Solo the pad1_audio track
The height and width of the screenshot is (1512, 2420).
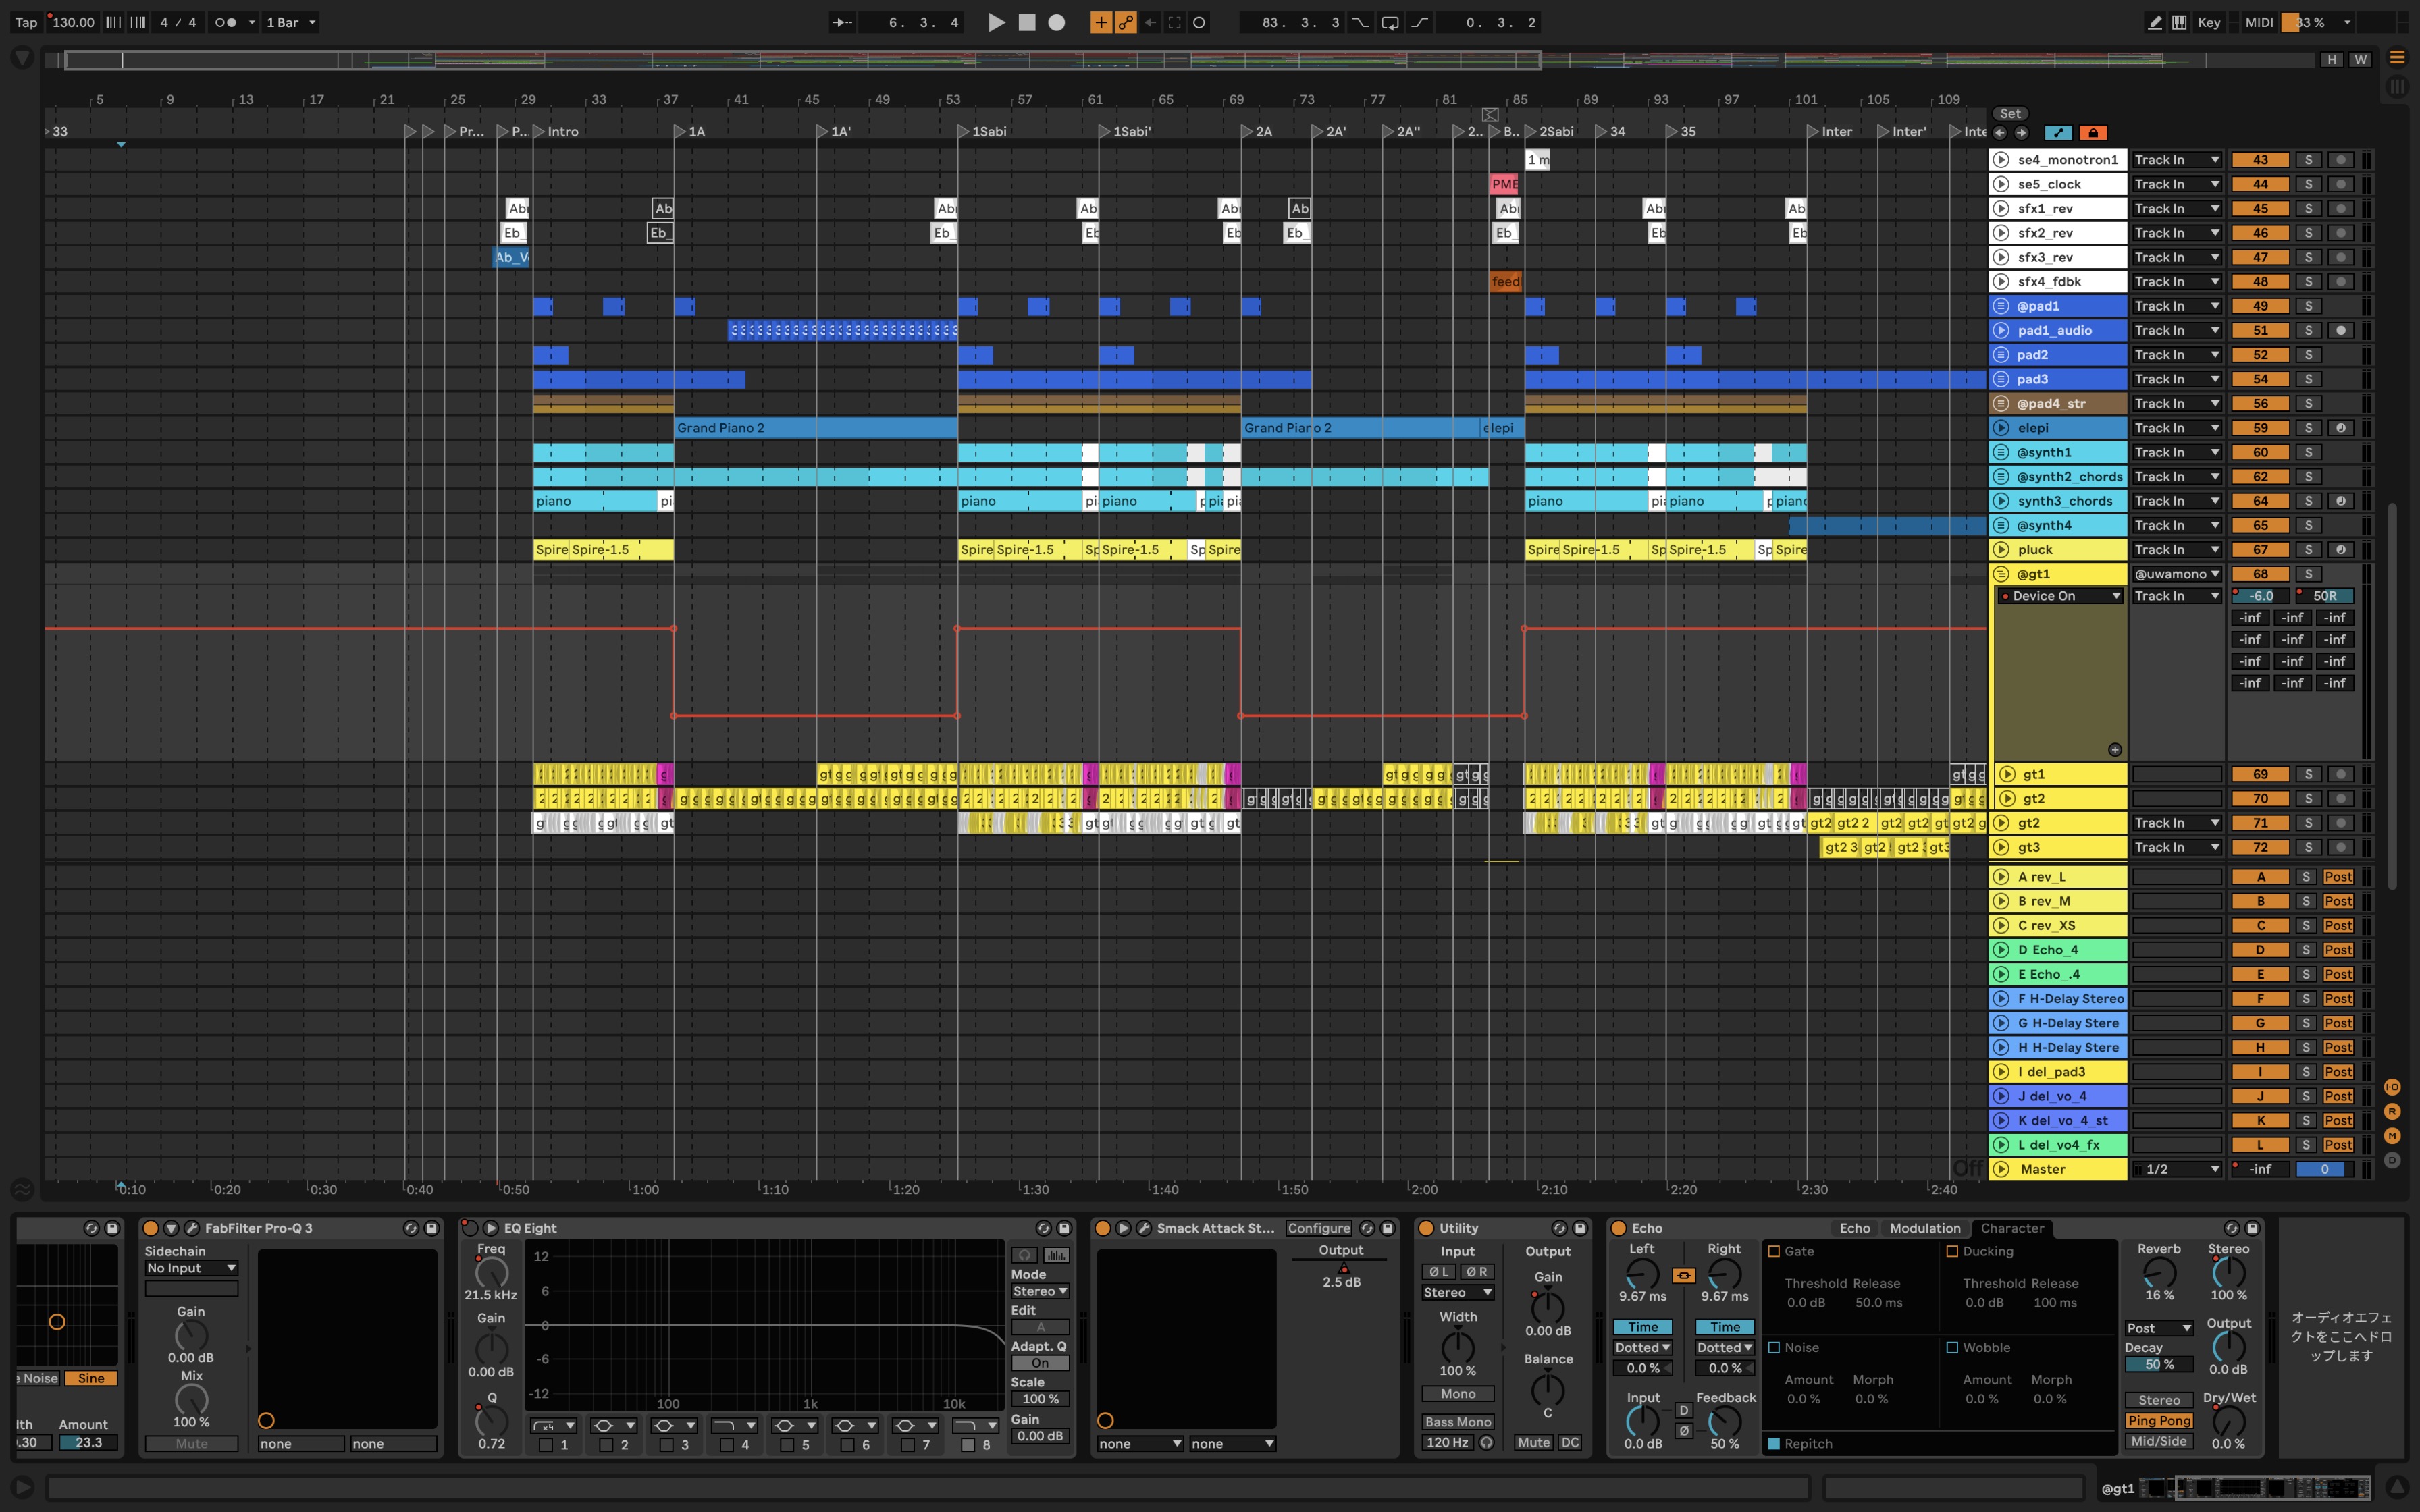tap(2308, 331)
